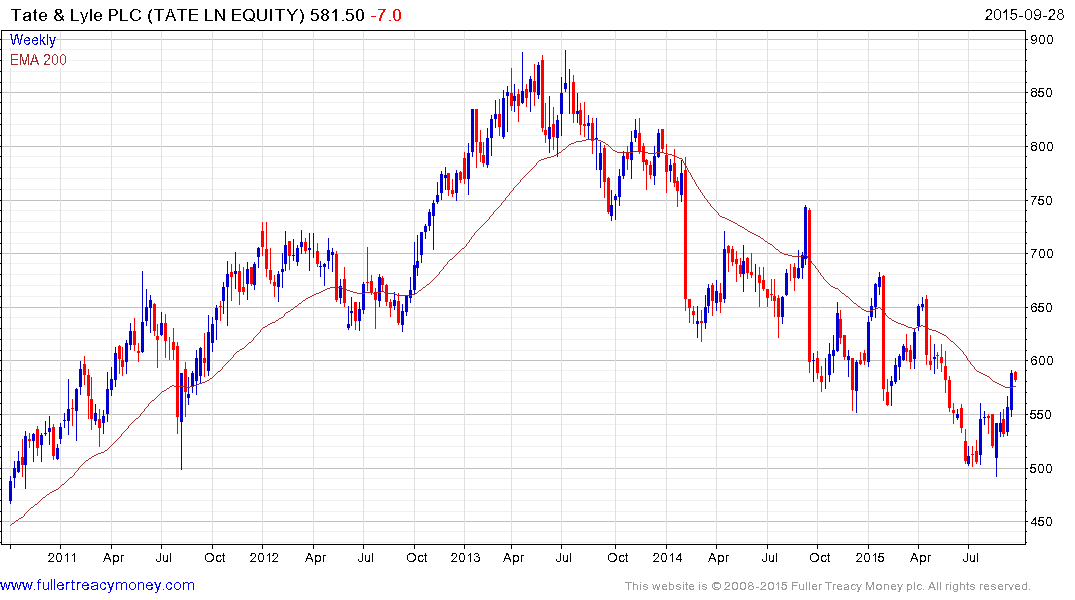This screenshot has width=1075, height=600.
Task: Click the copyright notice text
Action: [x=828, y=586]
